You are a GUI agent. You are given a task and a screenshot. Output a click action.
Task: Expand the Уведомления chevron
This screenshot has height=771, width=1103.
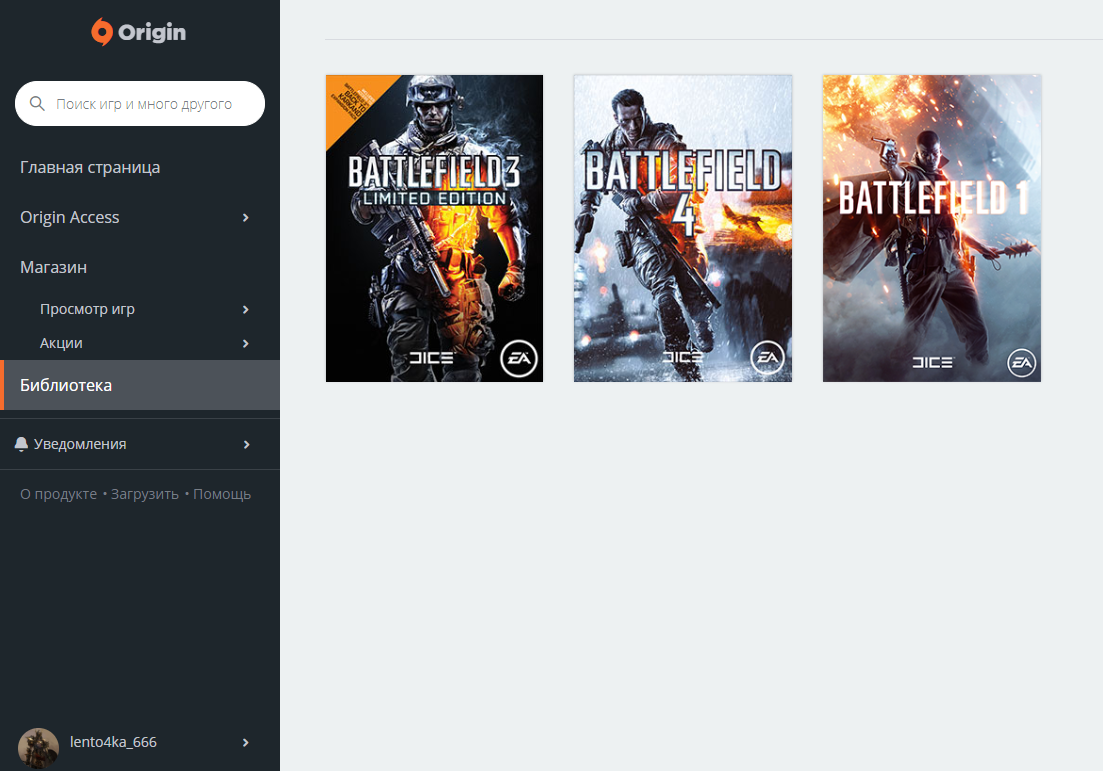coord(246,445)
